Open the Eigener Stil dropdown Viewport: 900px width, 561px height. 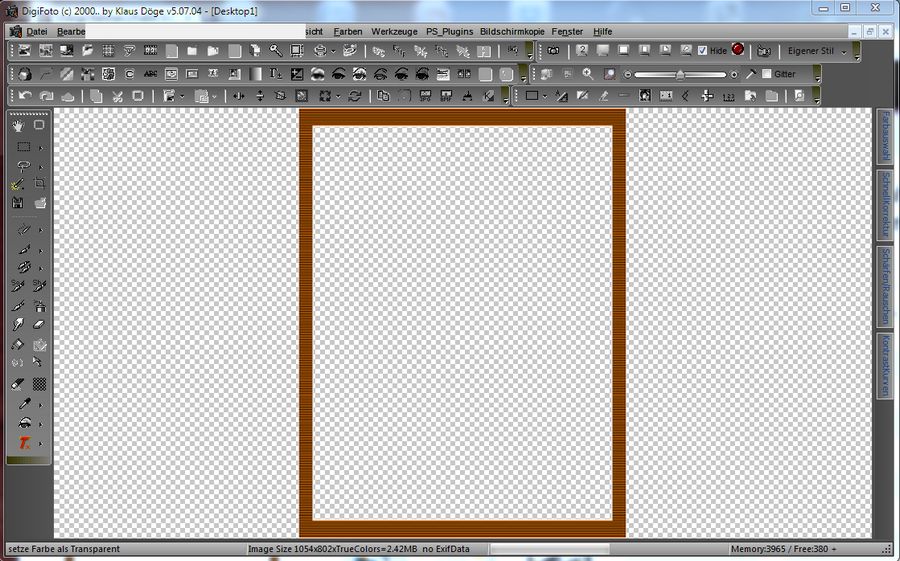point(816,51)
